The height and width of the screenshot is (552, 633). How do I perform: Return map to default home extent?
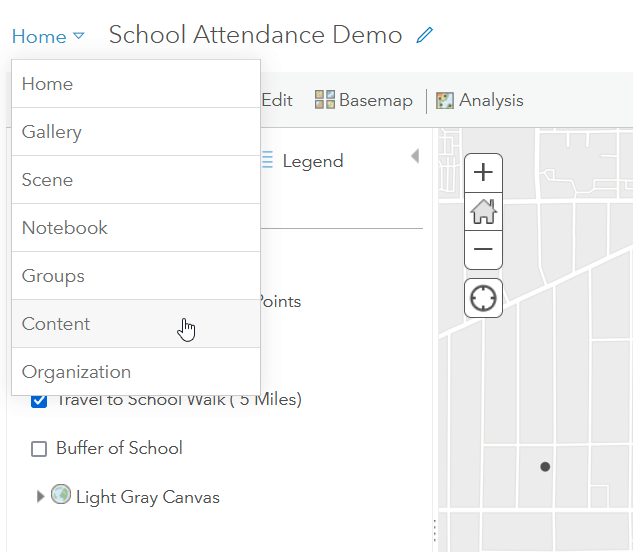pyautogui.click(x=484, y=211)
